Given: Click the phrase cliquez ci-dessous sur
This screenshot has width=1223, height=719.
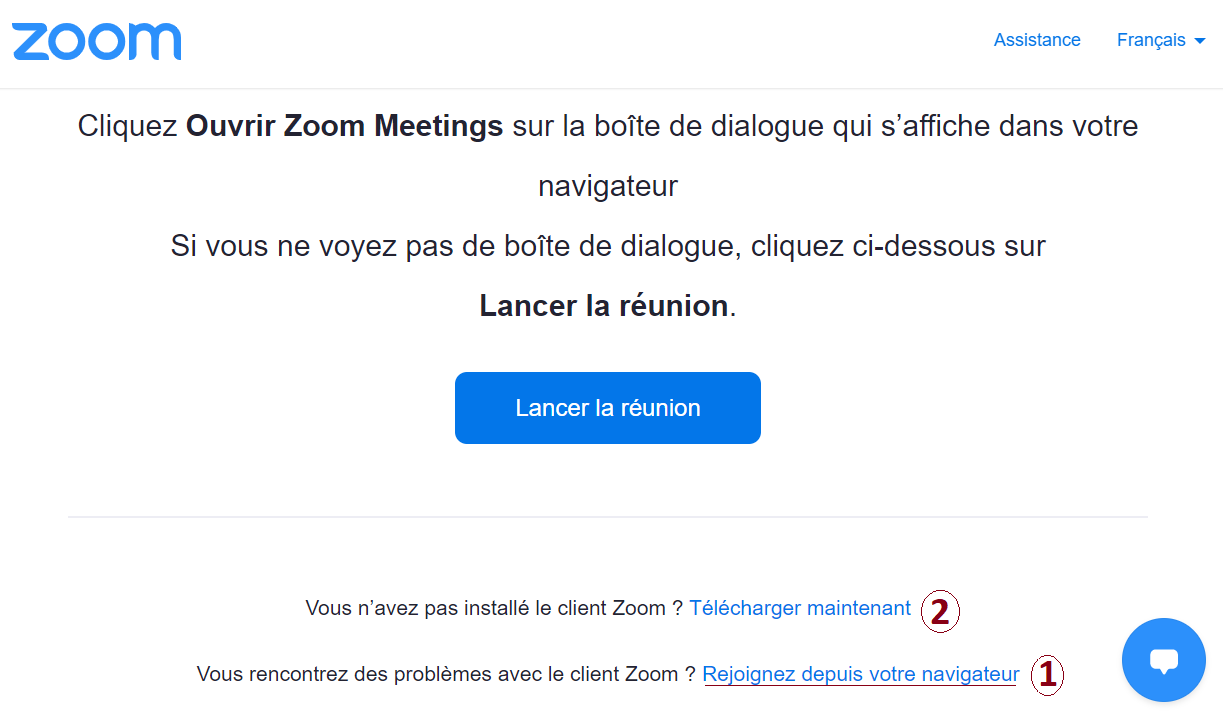Looking at the screenshot, I should coord(898,246).
